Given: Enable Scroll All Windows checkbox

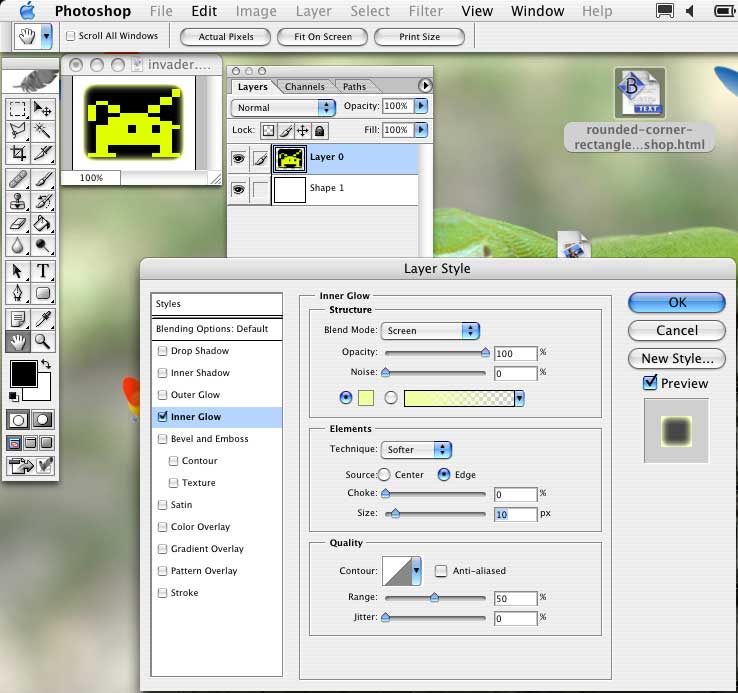Looking at the screenshot, I should coord(71,36).
